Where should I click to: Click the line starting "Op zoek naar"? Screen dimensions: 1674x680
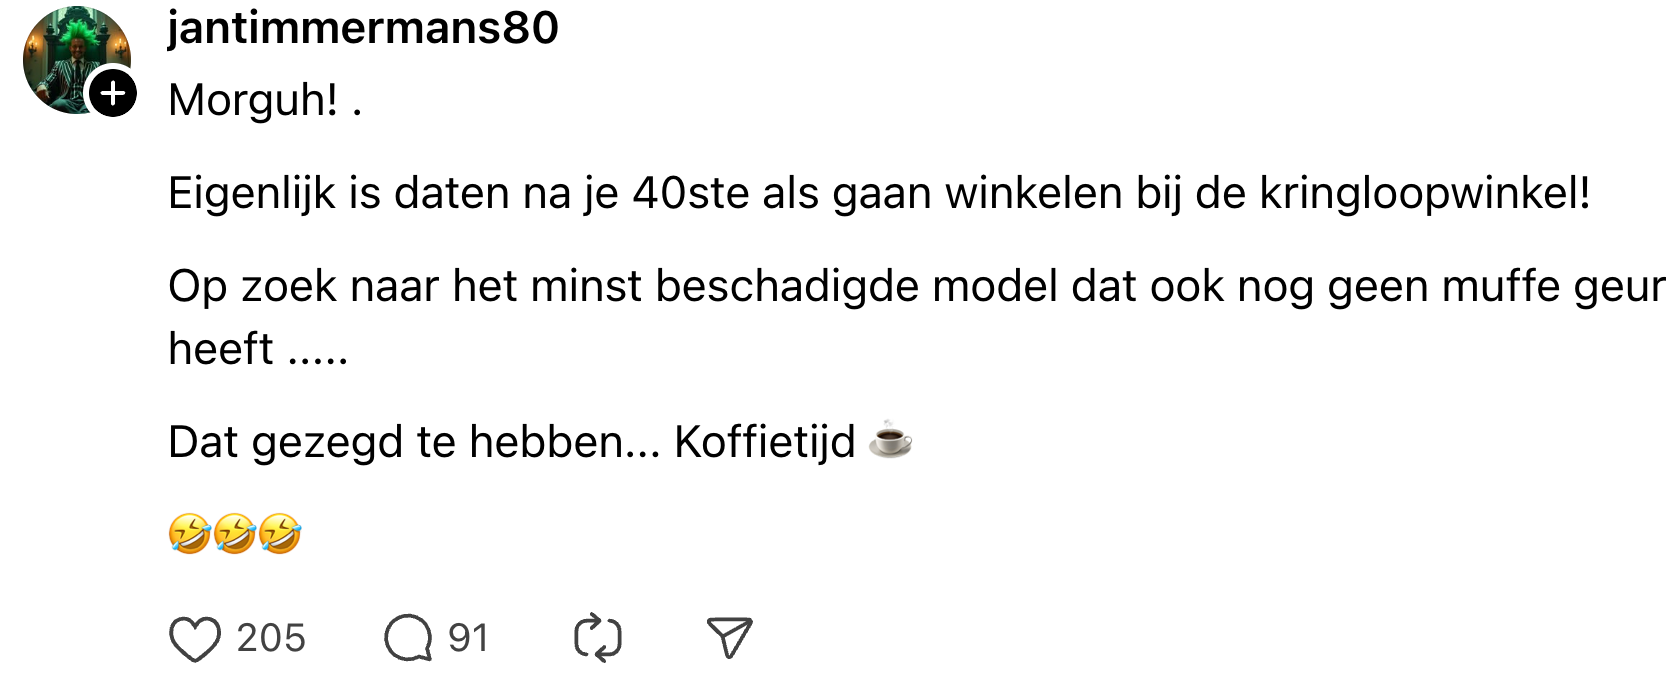click(x=915, y=287)
